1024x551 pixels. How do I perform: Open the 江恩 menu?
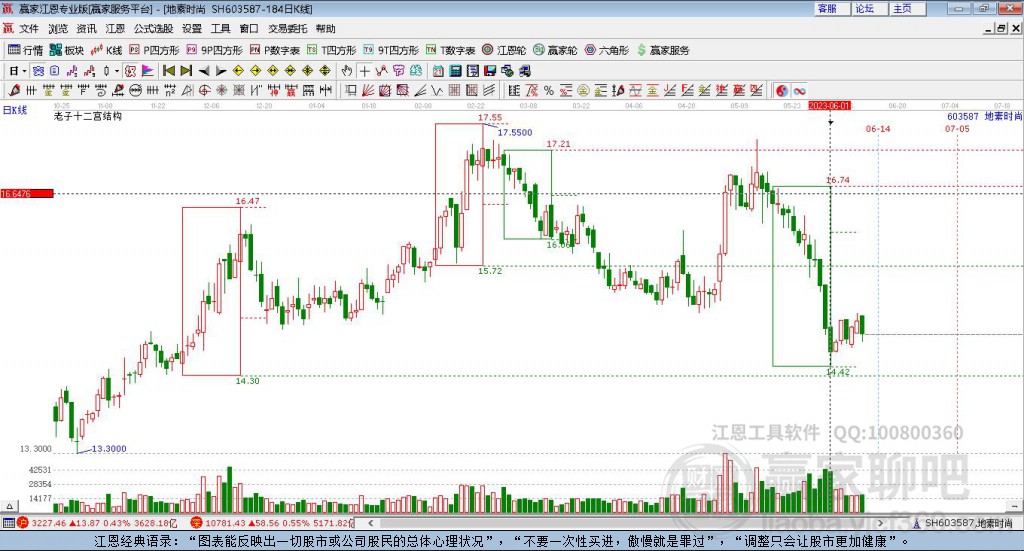click(115, 28)
